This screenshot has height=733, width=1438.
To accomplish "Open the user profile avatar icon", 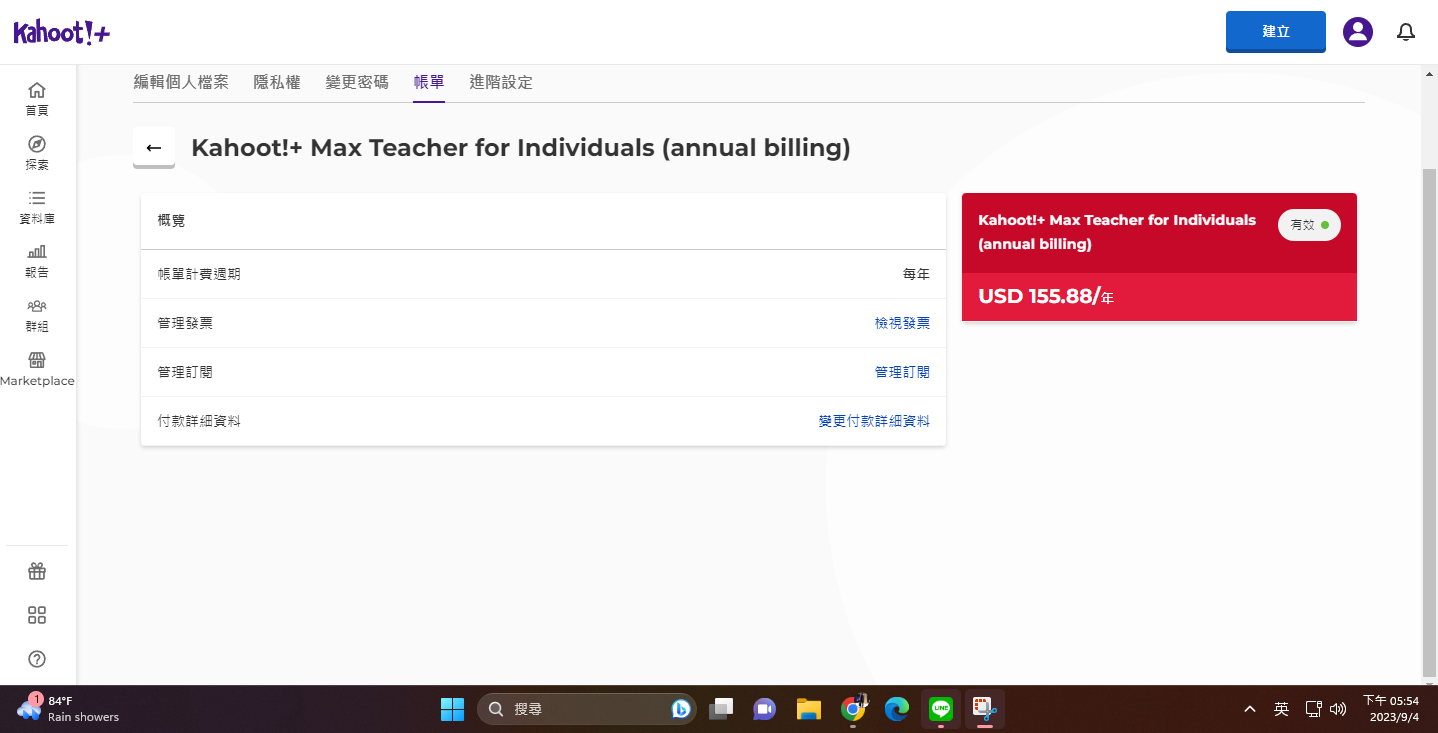I will (1358, 32).
